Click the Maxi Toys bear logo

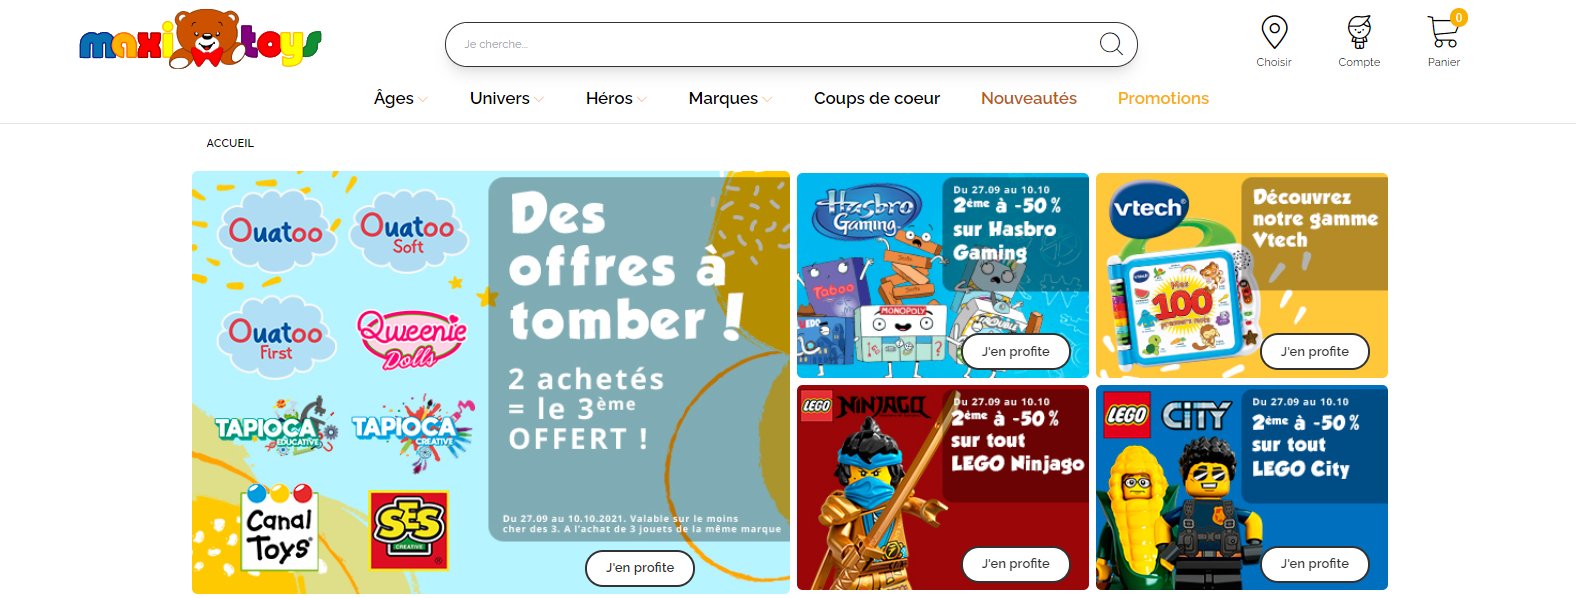tap(201, 39)
